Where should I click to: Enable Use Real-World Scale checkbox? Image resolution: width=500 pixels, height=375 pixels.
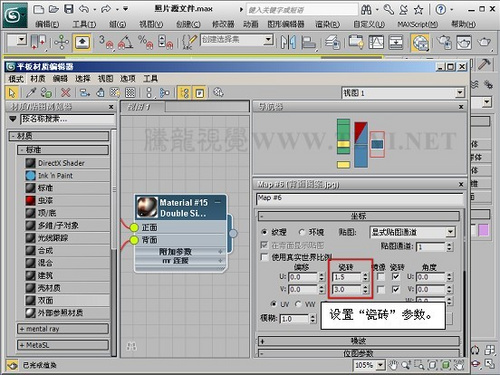265,257
